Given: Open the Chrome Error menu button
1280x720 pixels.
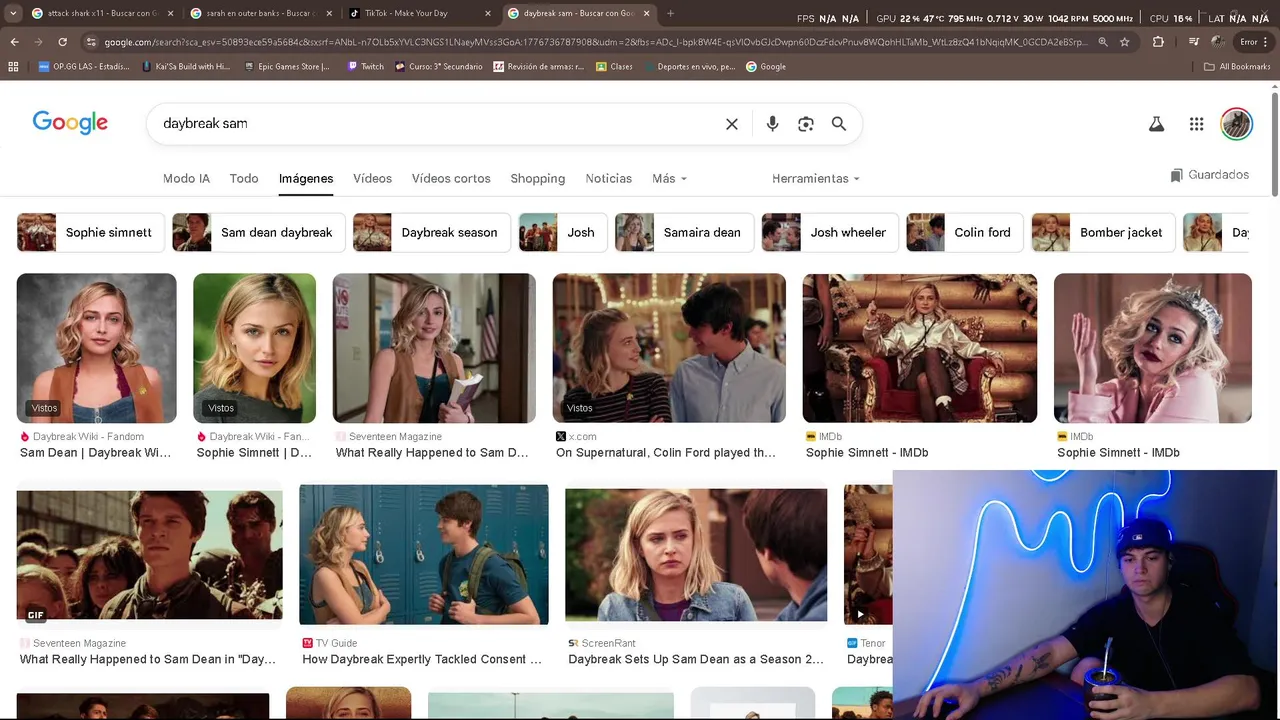Looking at the screenshot, I should pos(1254,42).
